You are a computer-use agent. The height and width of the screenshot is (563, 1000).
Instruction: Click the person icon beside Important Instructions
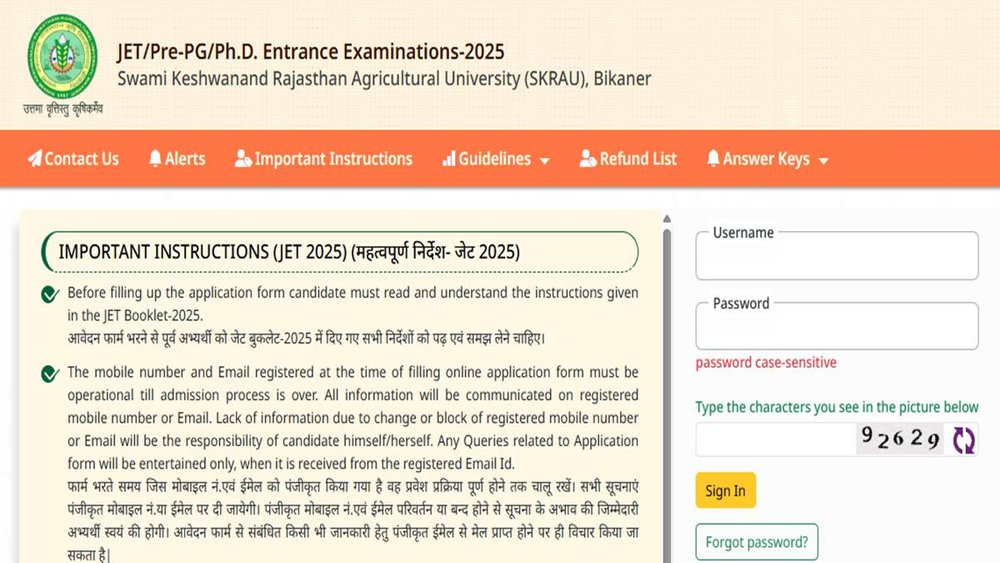pyautogui.click(x=243, y=158)
